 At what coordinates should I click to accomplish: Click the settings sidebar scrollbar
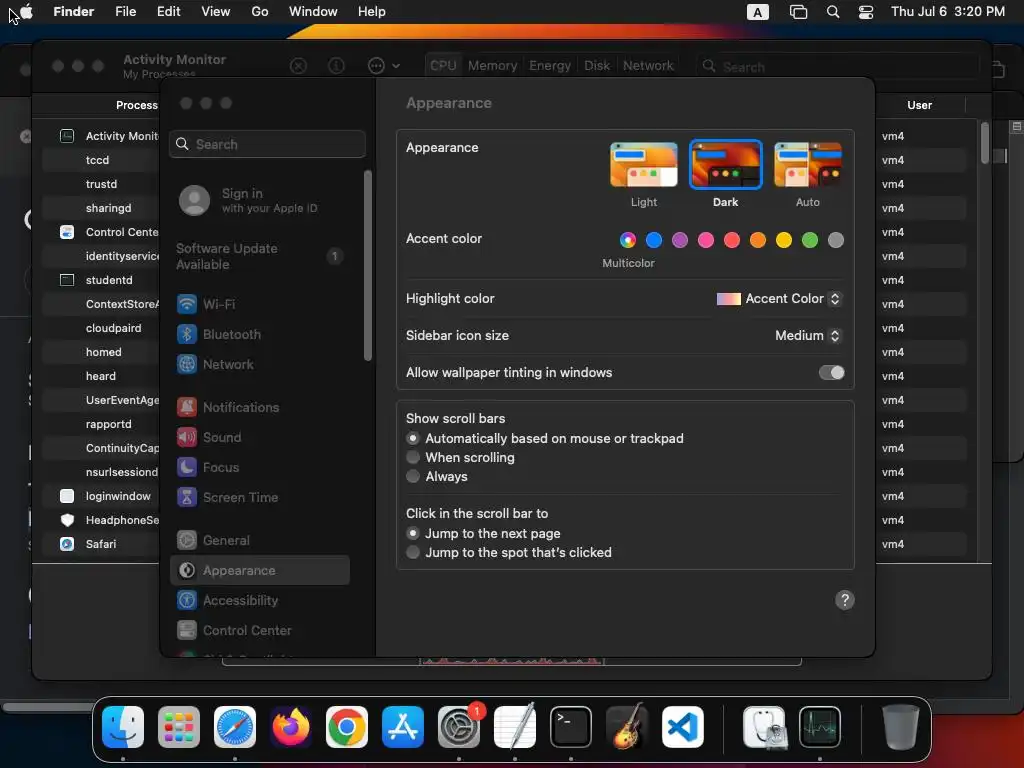(x=368, y=265)
